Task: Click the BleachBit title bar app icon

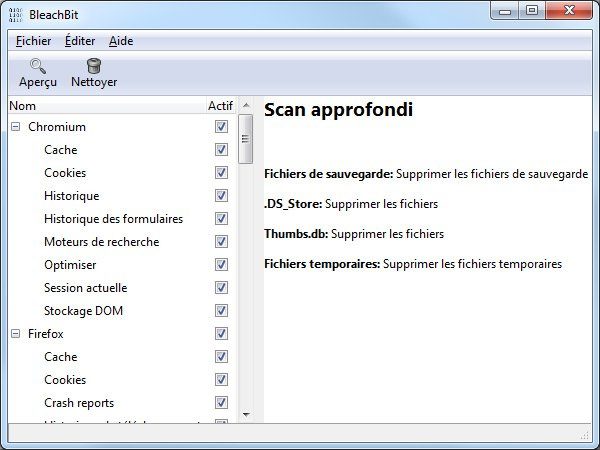Action: click(15, 15)
